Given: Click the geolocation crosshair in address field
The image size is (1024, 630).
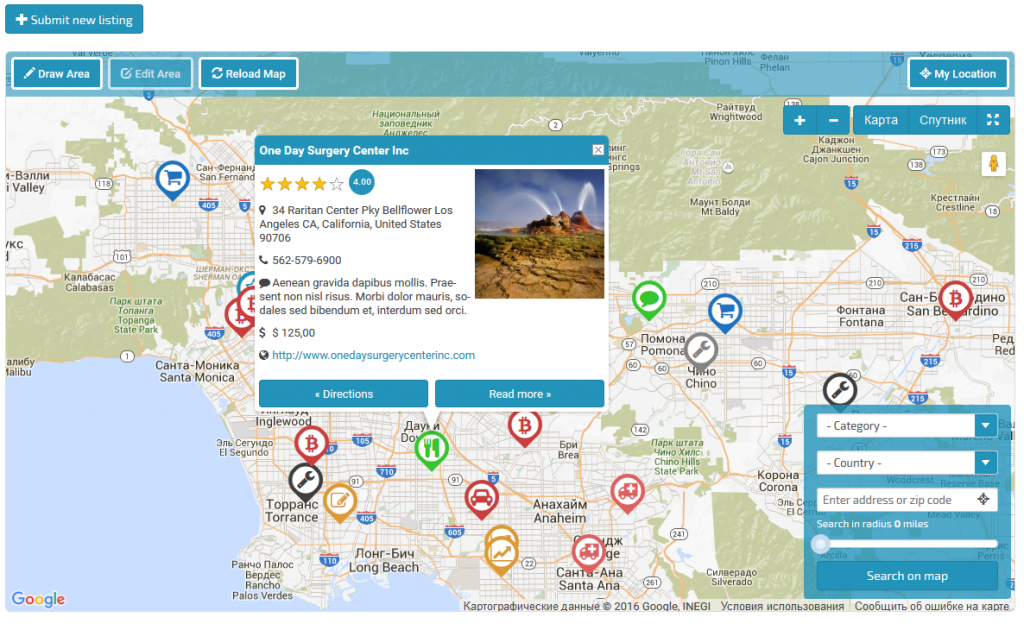Looking at the screenshot, I should pyautogui.click(x=983, y=500).
